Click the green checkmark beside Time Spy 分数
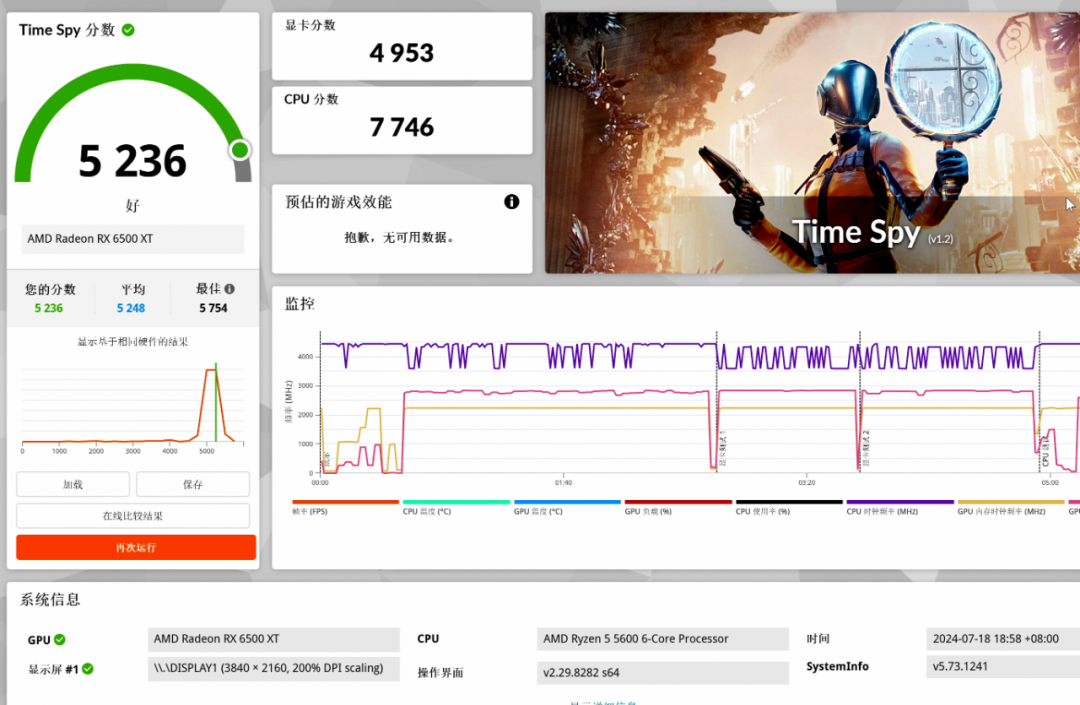1080x705 pixels. point(128,30)
